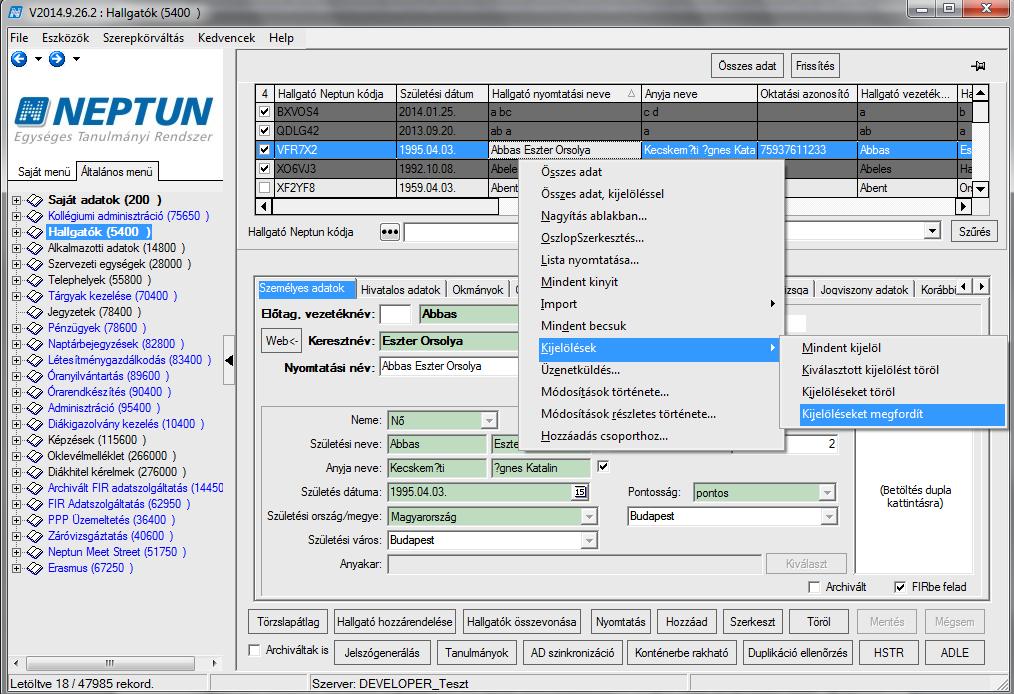Image resolution: width=1014 pixels, height=694 pixels.
Task: Click the Hallgató Neptun kódja search field
Action: point(461,232)
